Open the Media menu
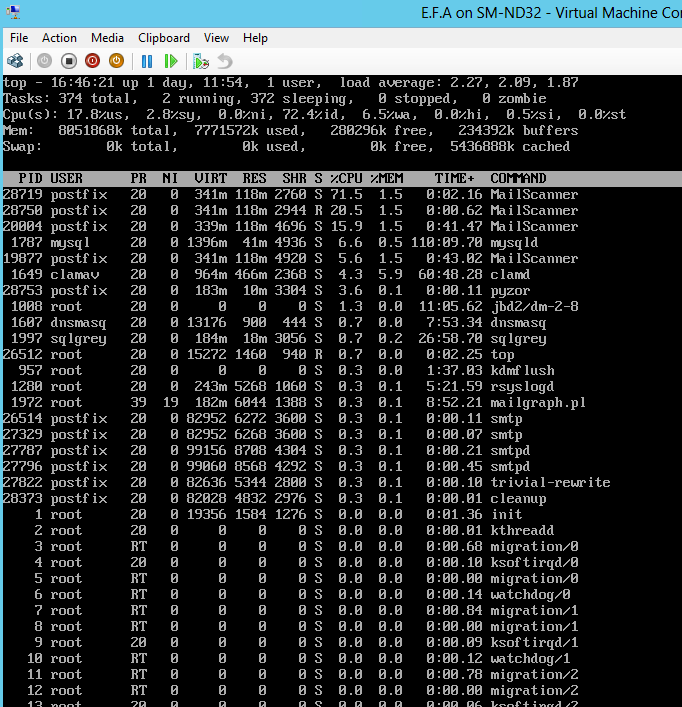 (x=107, y=37)
